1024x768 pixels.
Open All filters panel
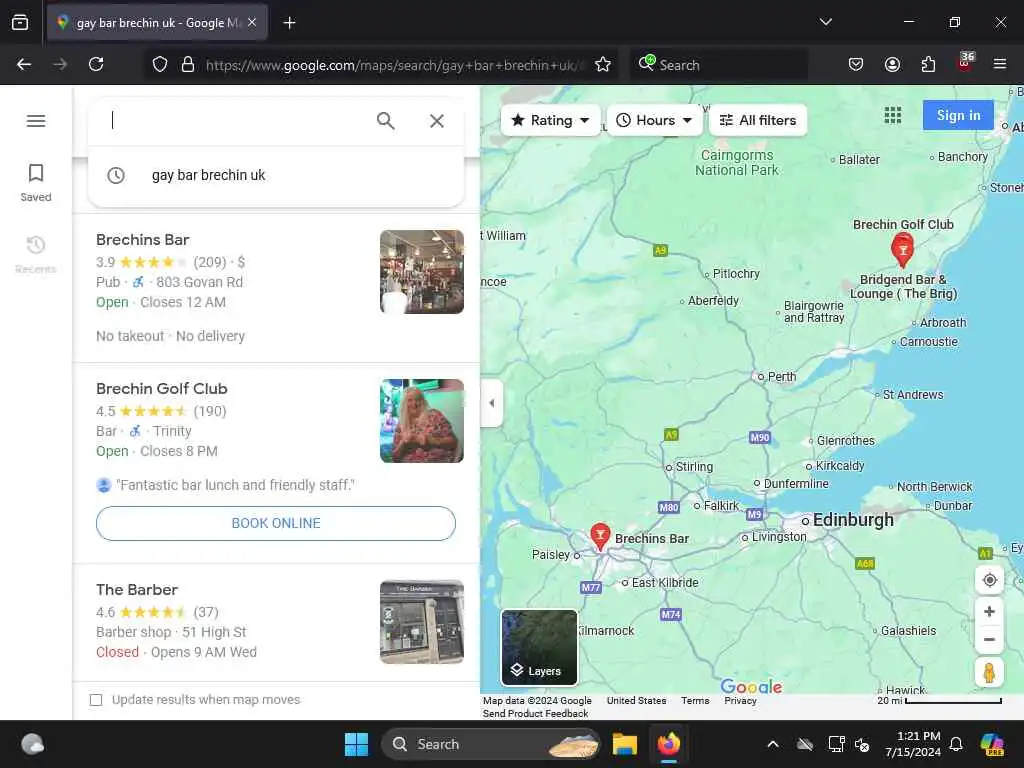pos(758,120)
